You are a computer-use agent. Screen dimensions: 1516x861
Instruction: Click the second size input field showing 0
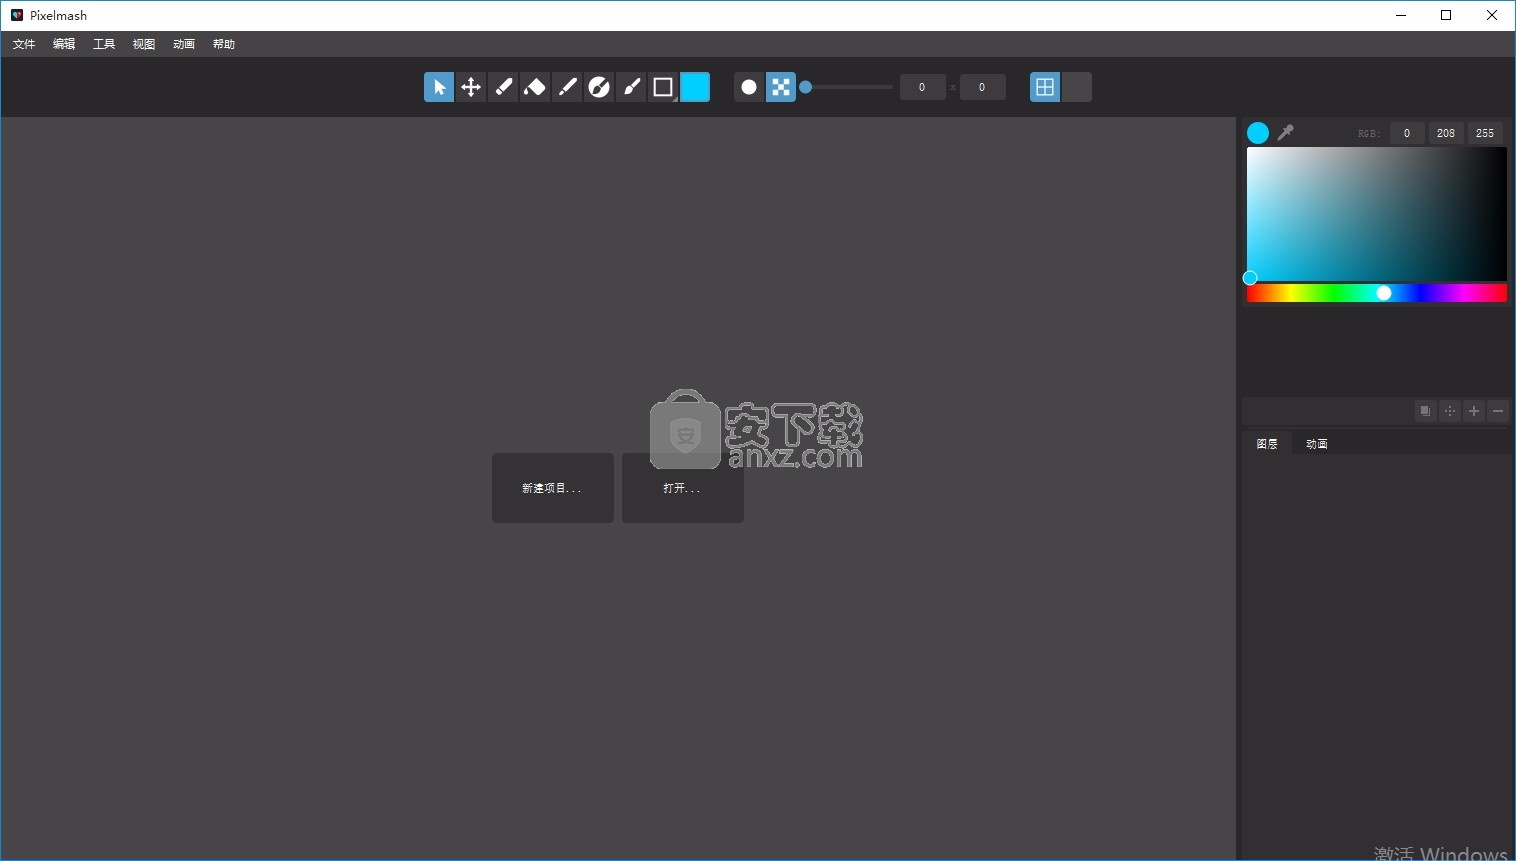[x=982, y=87]
